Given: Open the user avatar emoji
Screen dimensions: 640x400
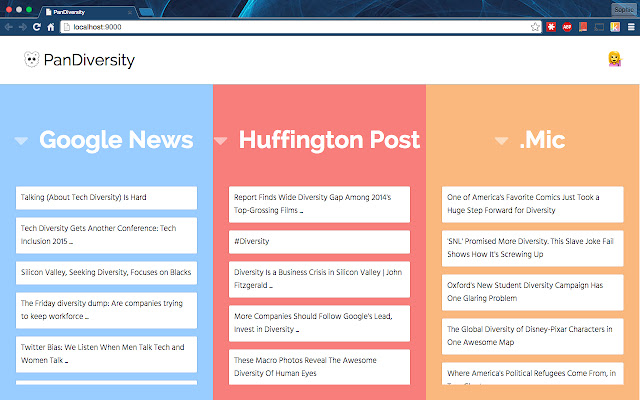Looking at the screenshot, I should [614, 59].
